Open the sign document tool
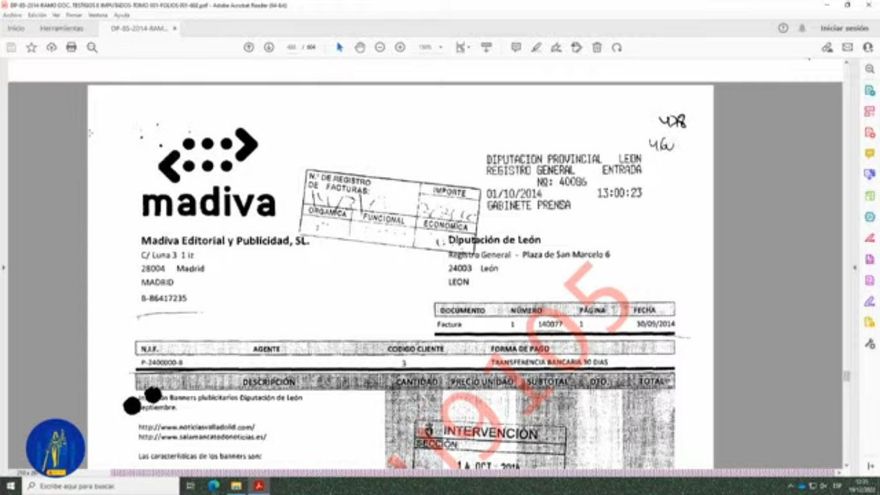 click(x=556, y=48)
